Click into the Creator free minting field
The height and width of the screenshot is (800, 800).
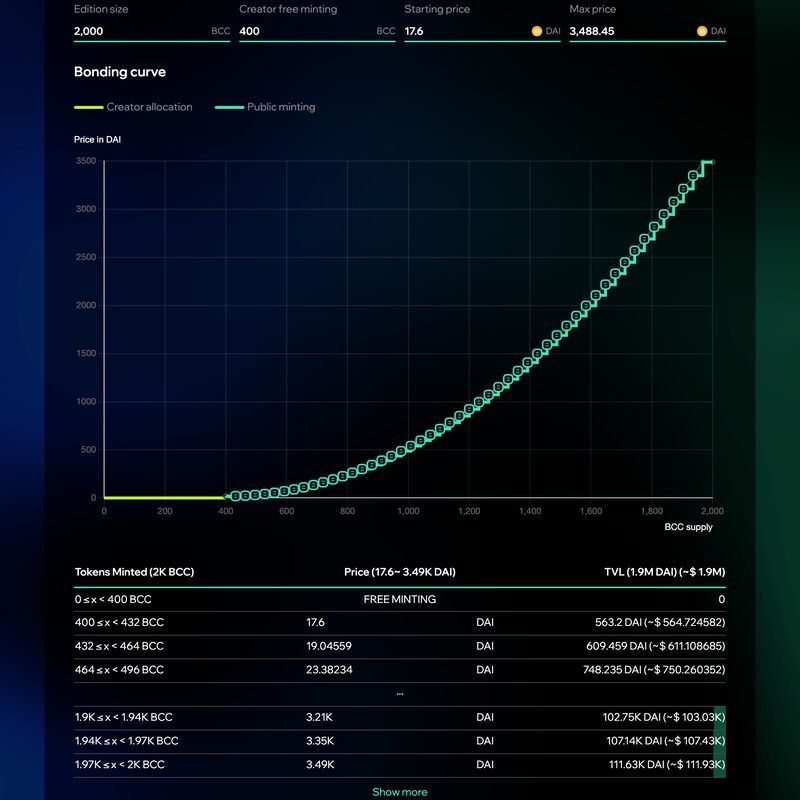[305, 31]
